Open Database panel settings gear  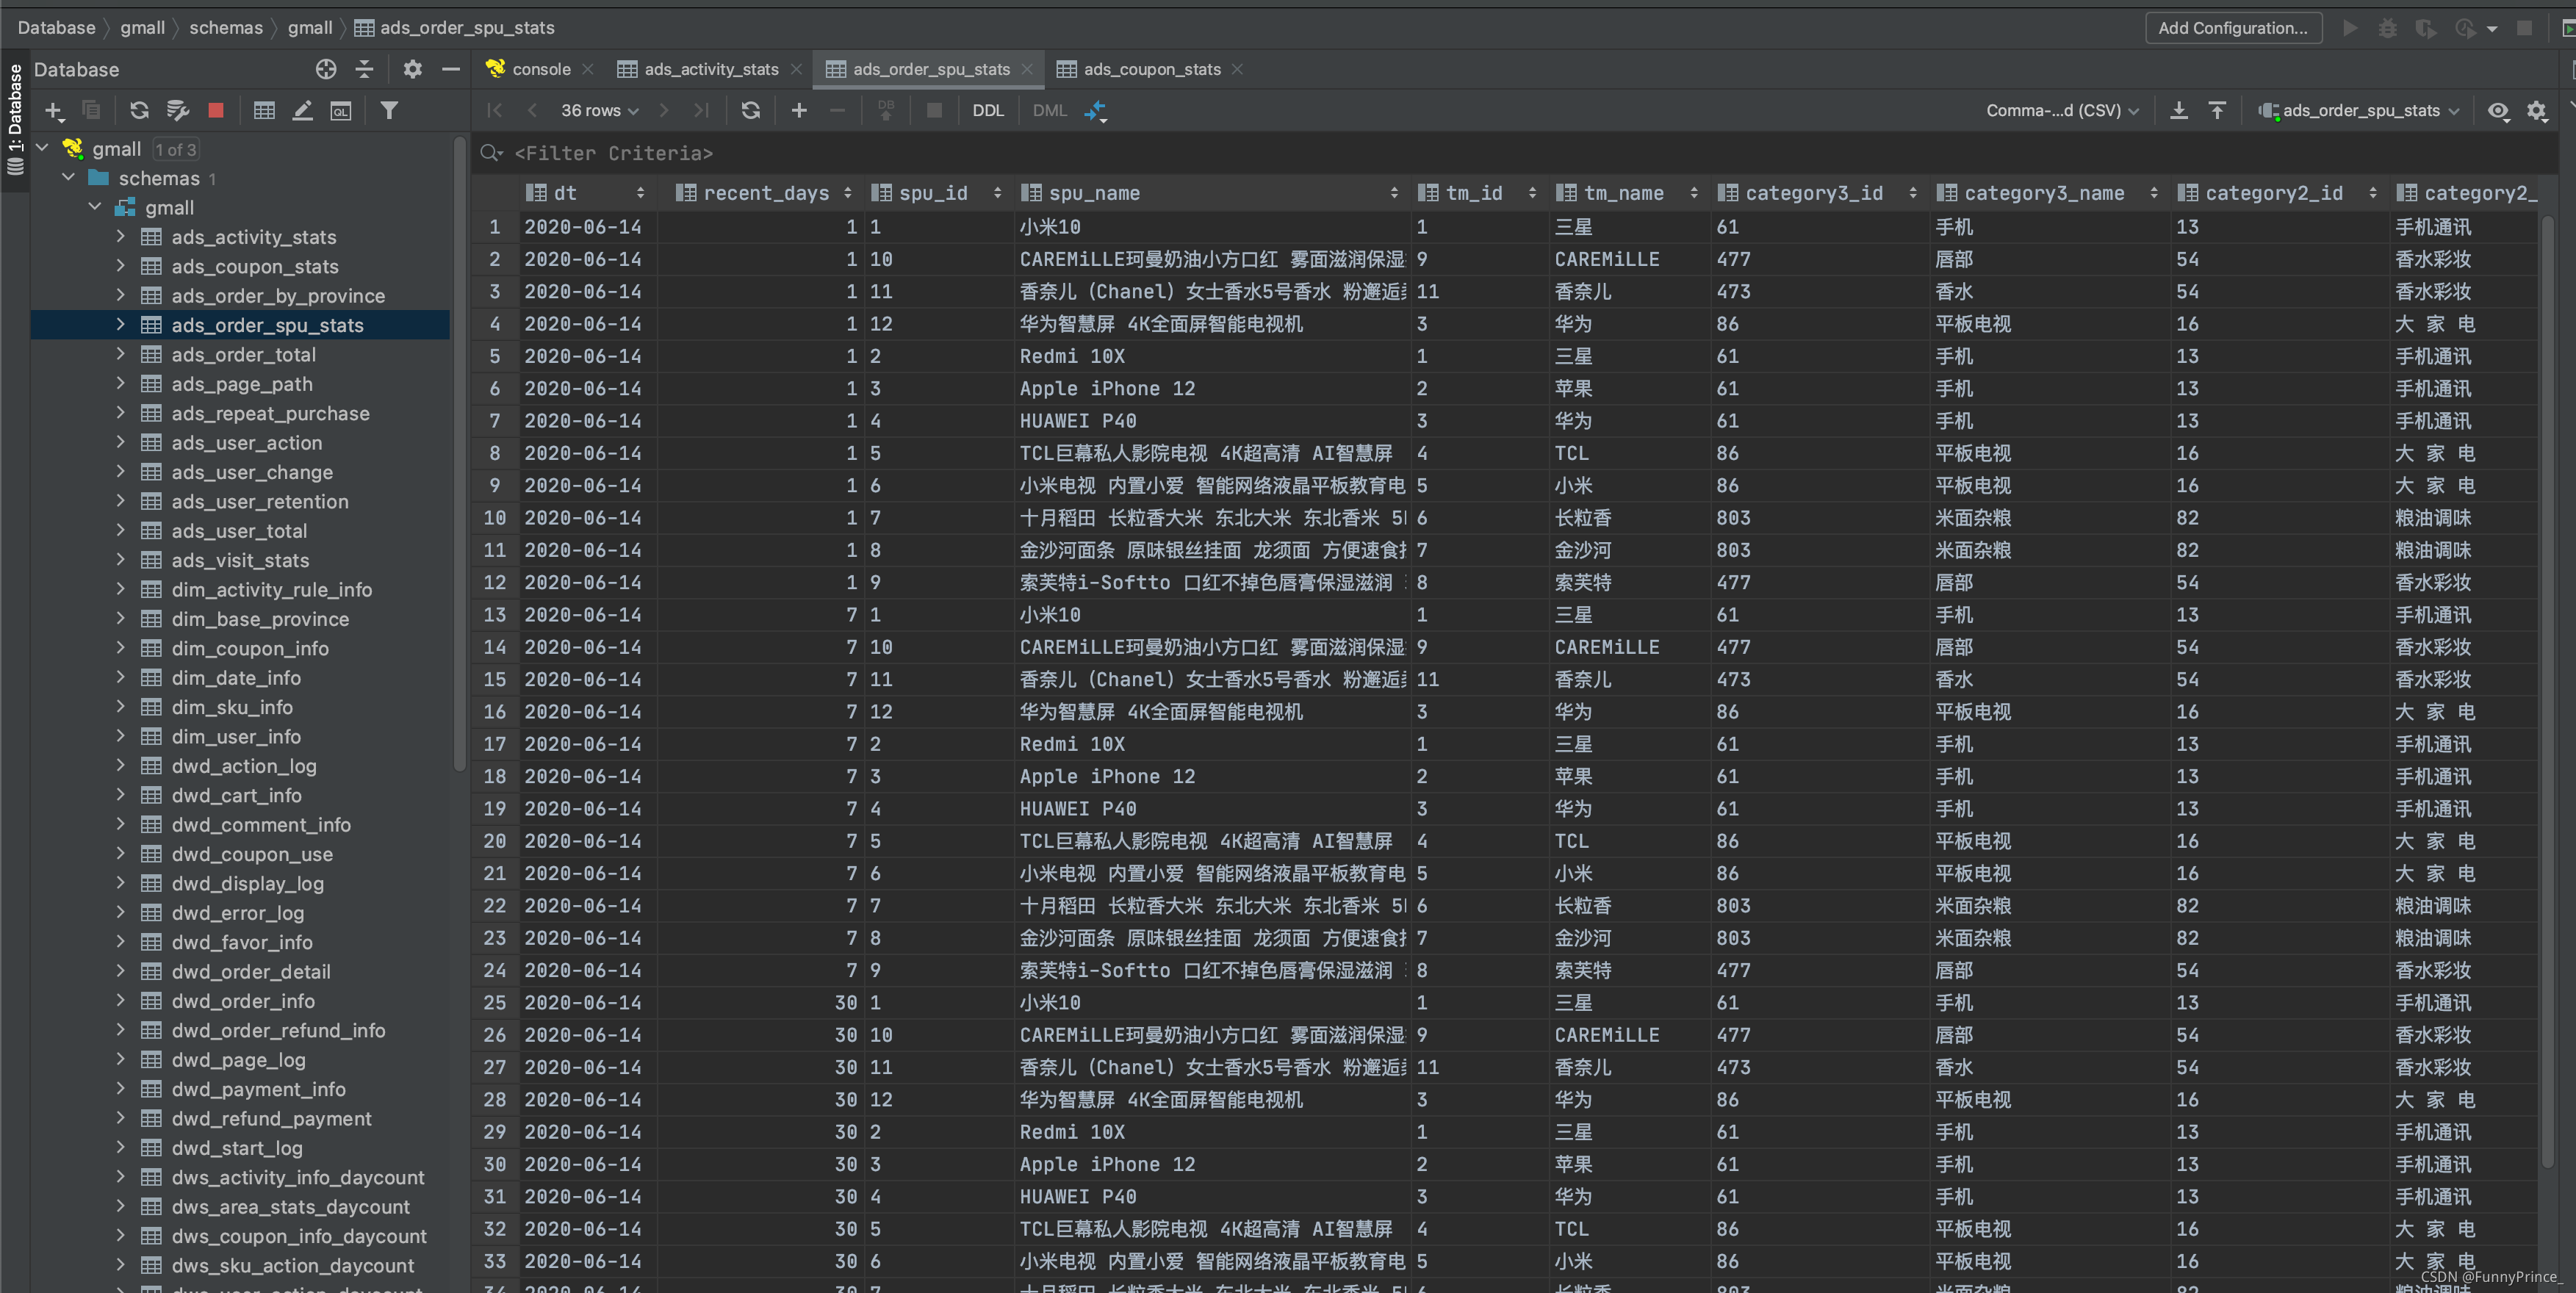[412, 69]
